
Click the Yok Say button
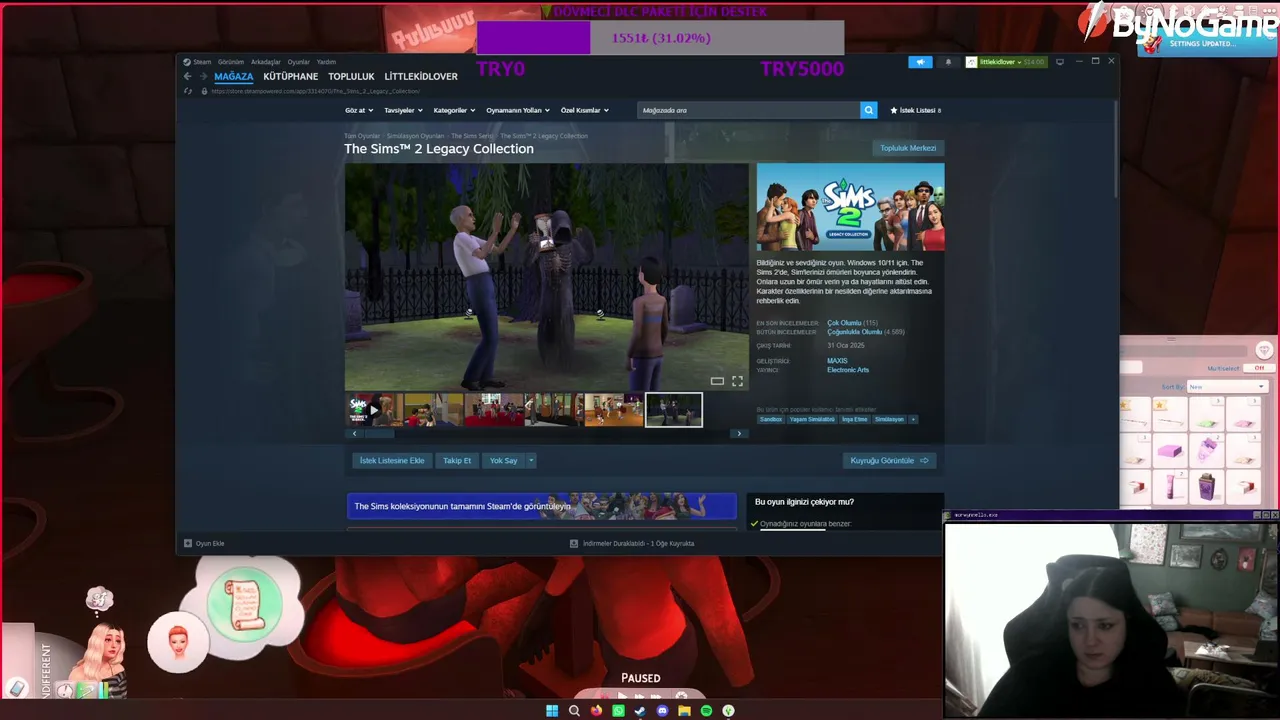[504, 460]
